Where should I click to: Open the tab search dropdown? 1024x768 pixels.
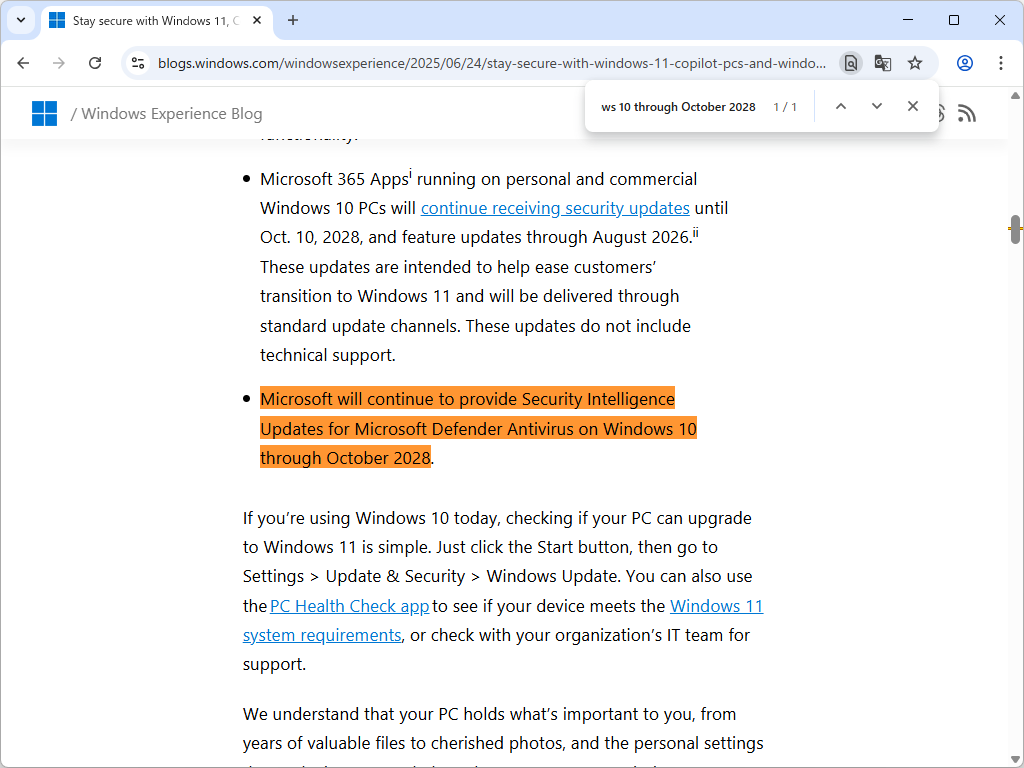[x=21, y=20]
